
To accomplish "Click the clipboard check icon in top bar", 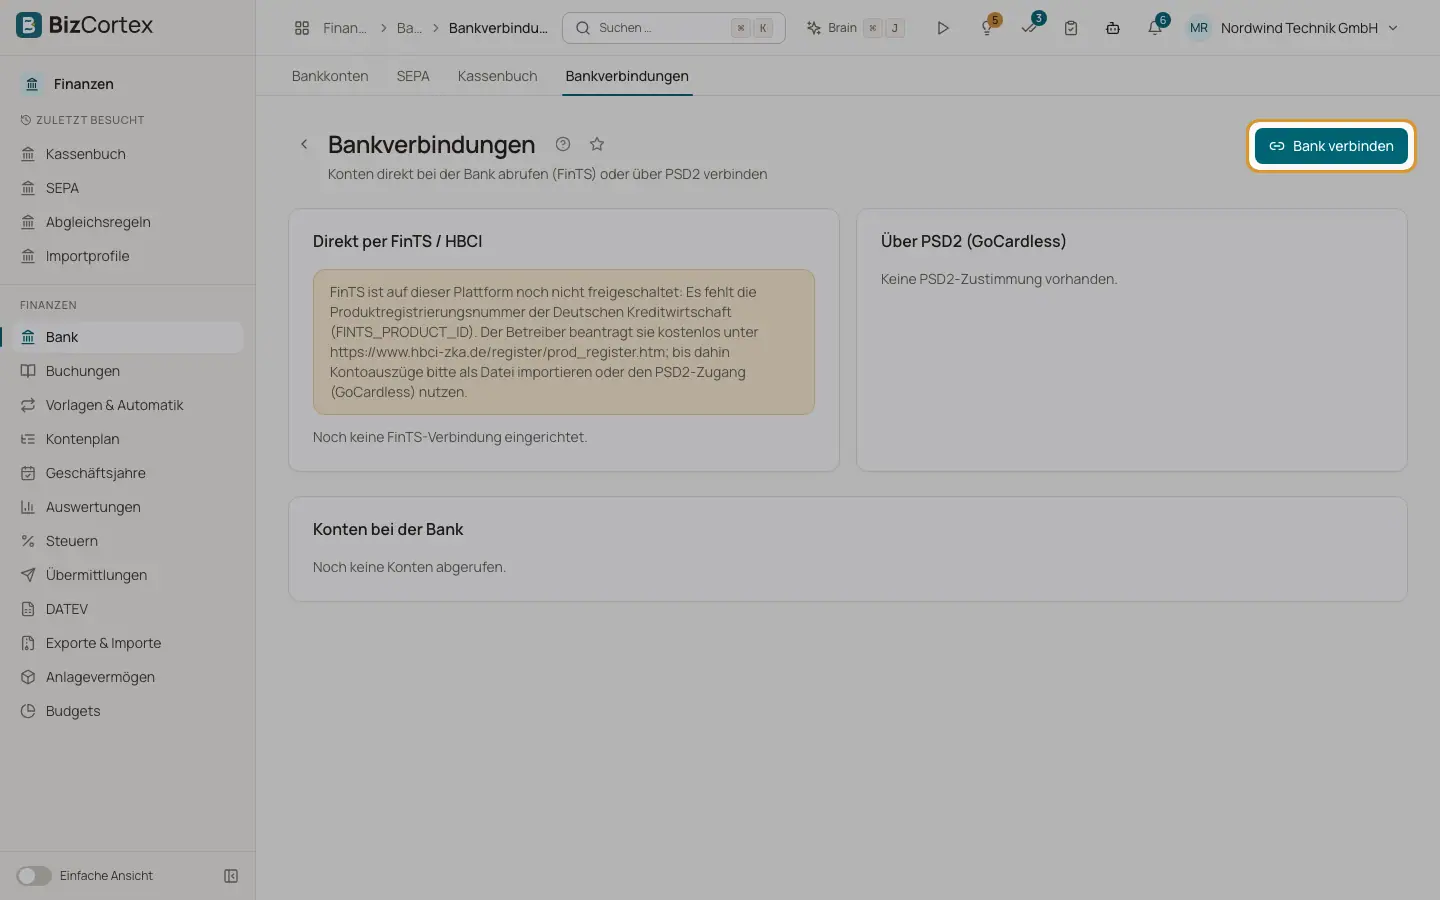I will pos(1071,28).
